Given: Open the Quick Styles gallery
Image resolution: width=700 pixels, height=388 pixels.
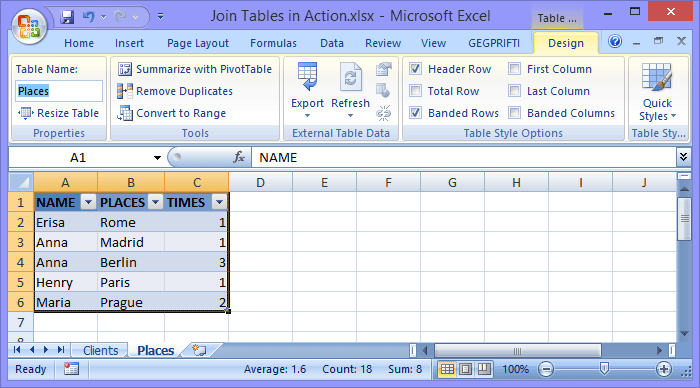Looking at the screenshot, I should point(658,92).
